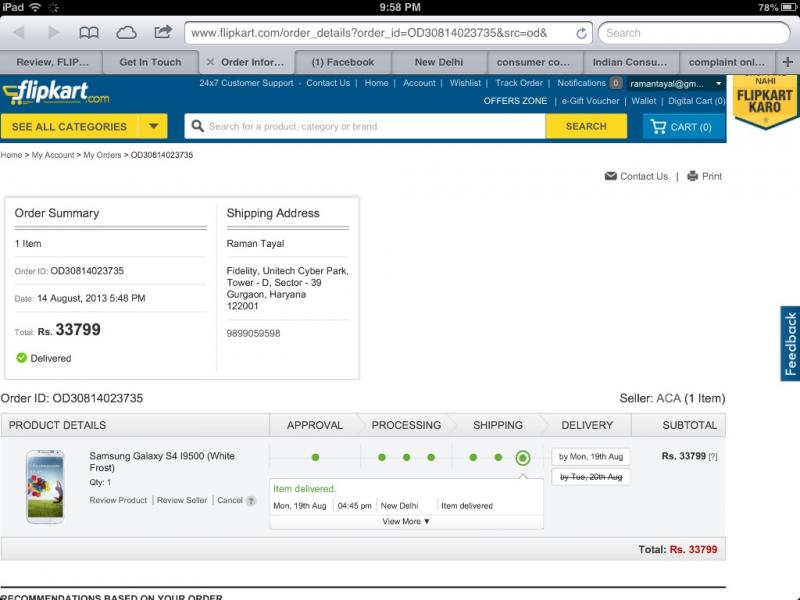This screenshot has width=800, height=600.
Task: Click the Notifications link
Action: click(x=581, y=83)
